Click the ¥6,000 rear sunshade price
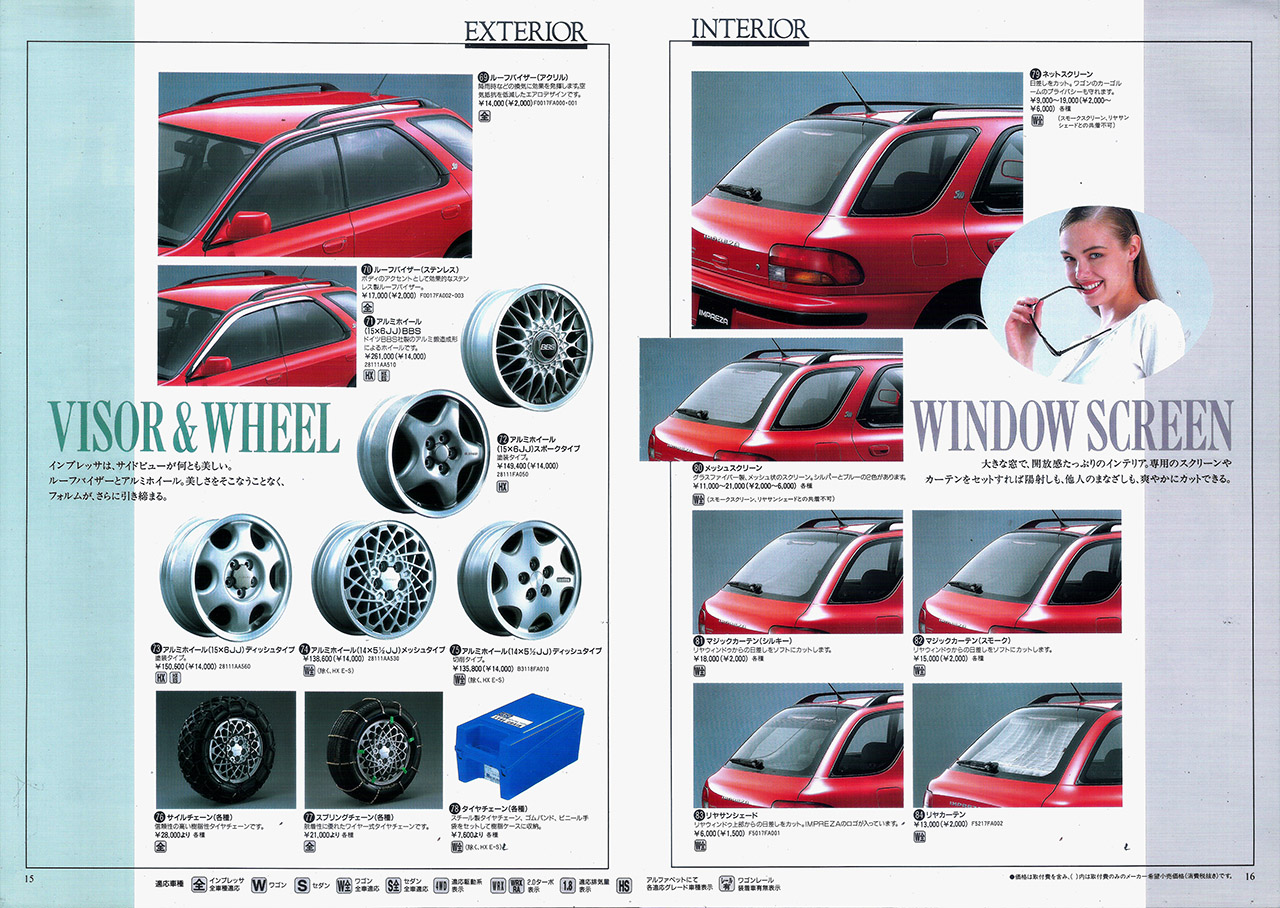Screen dimensions: 1280x908 [x=707, y=832]
